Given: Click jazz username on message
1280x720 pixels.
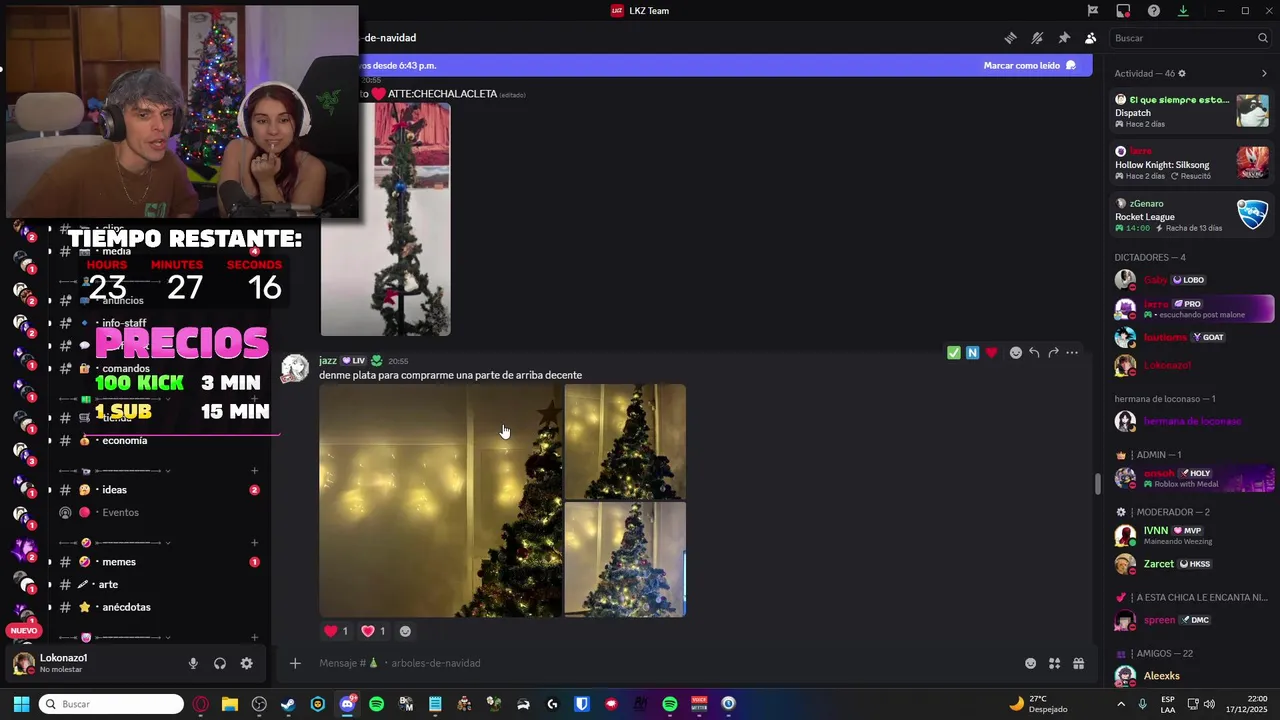Looking at the screenshot, I should click(x=328, y=360).
